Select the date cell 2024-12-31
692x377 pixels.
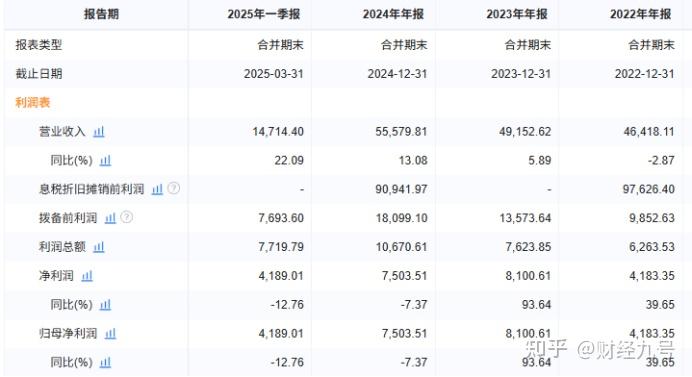(397, 74)
